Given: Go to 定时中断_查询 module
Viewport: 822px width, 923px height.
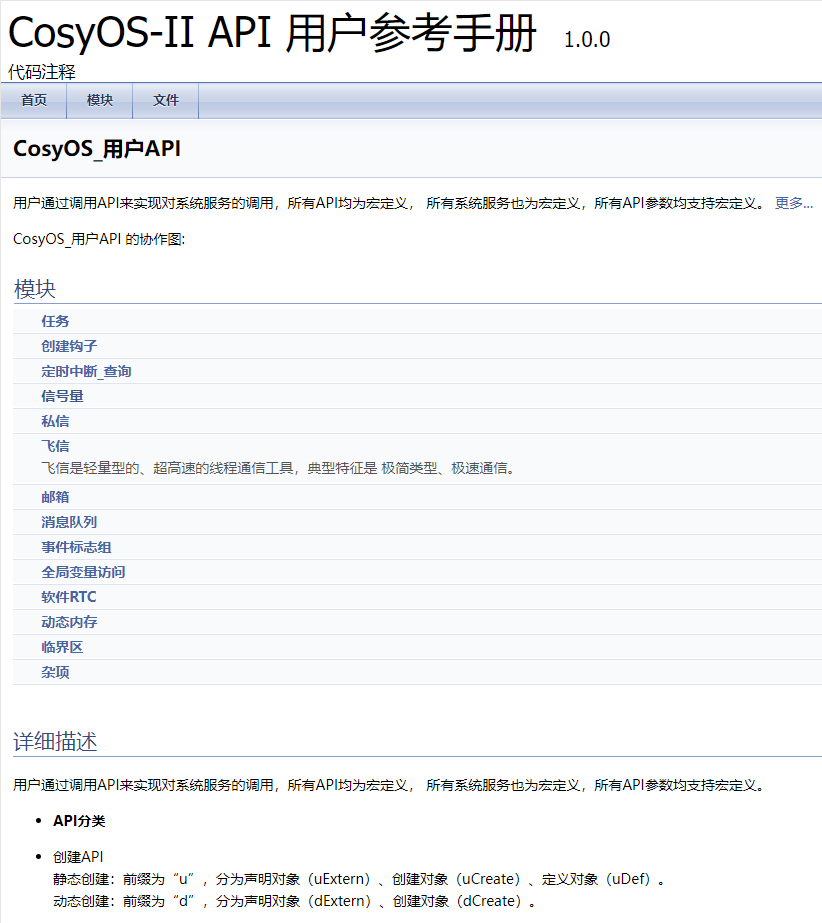Looking at the screenshot, I should 86,371.
